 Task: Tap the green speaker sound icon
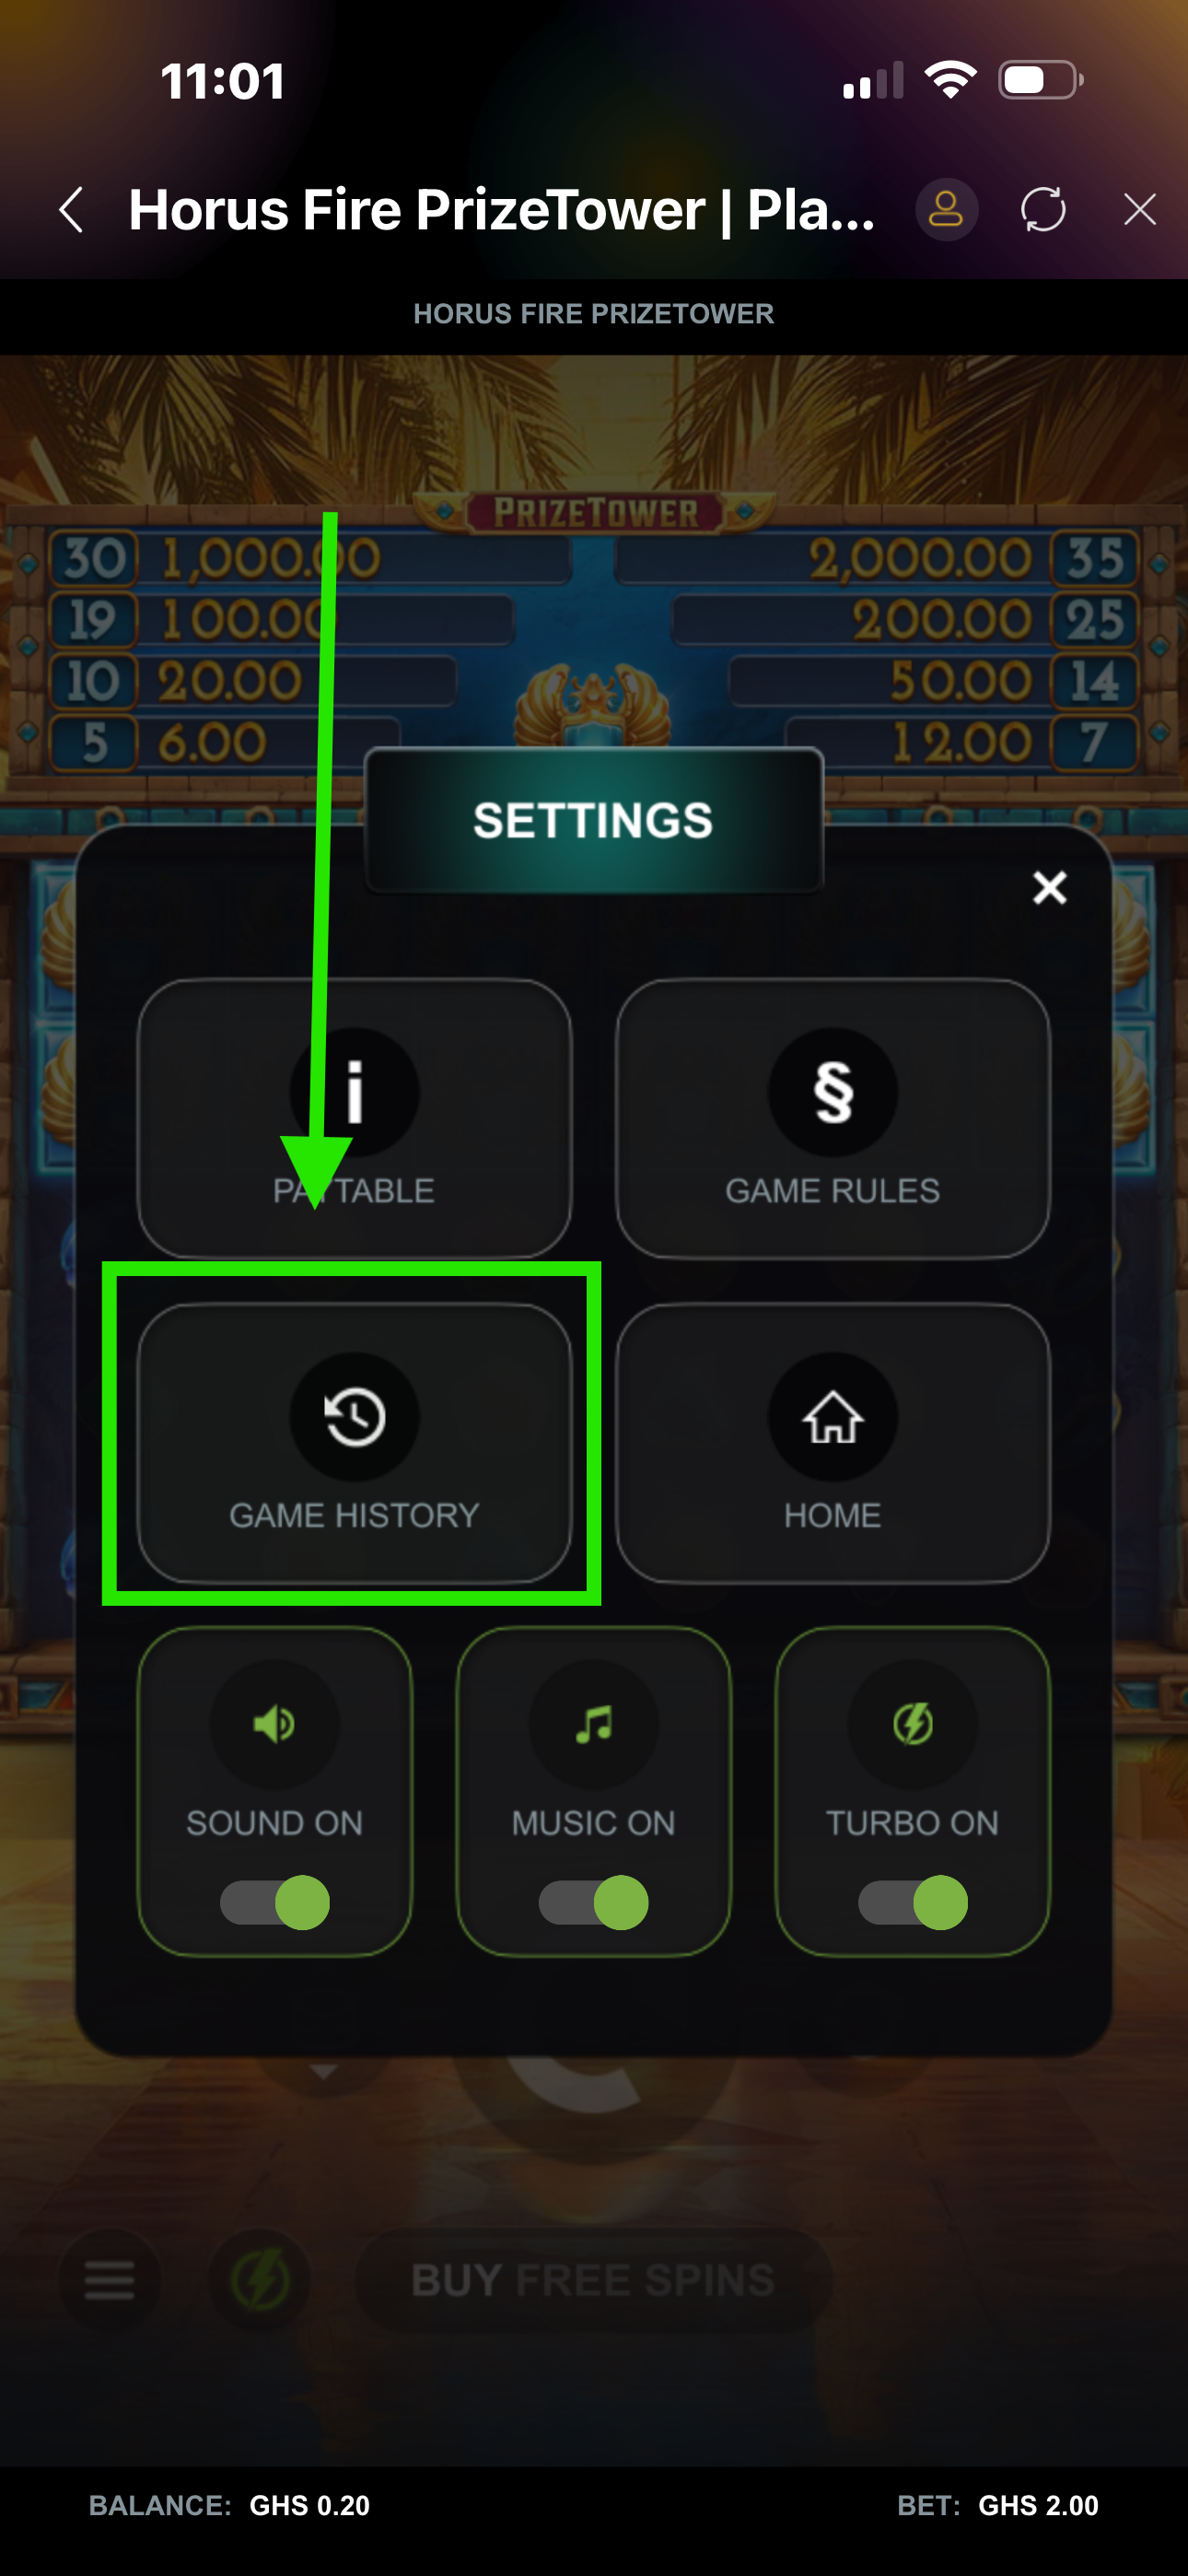click(x=274, y=1724)
